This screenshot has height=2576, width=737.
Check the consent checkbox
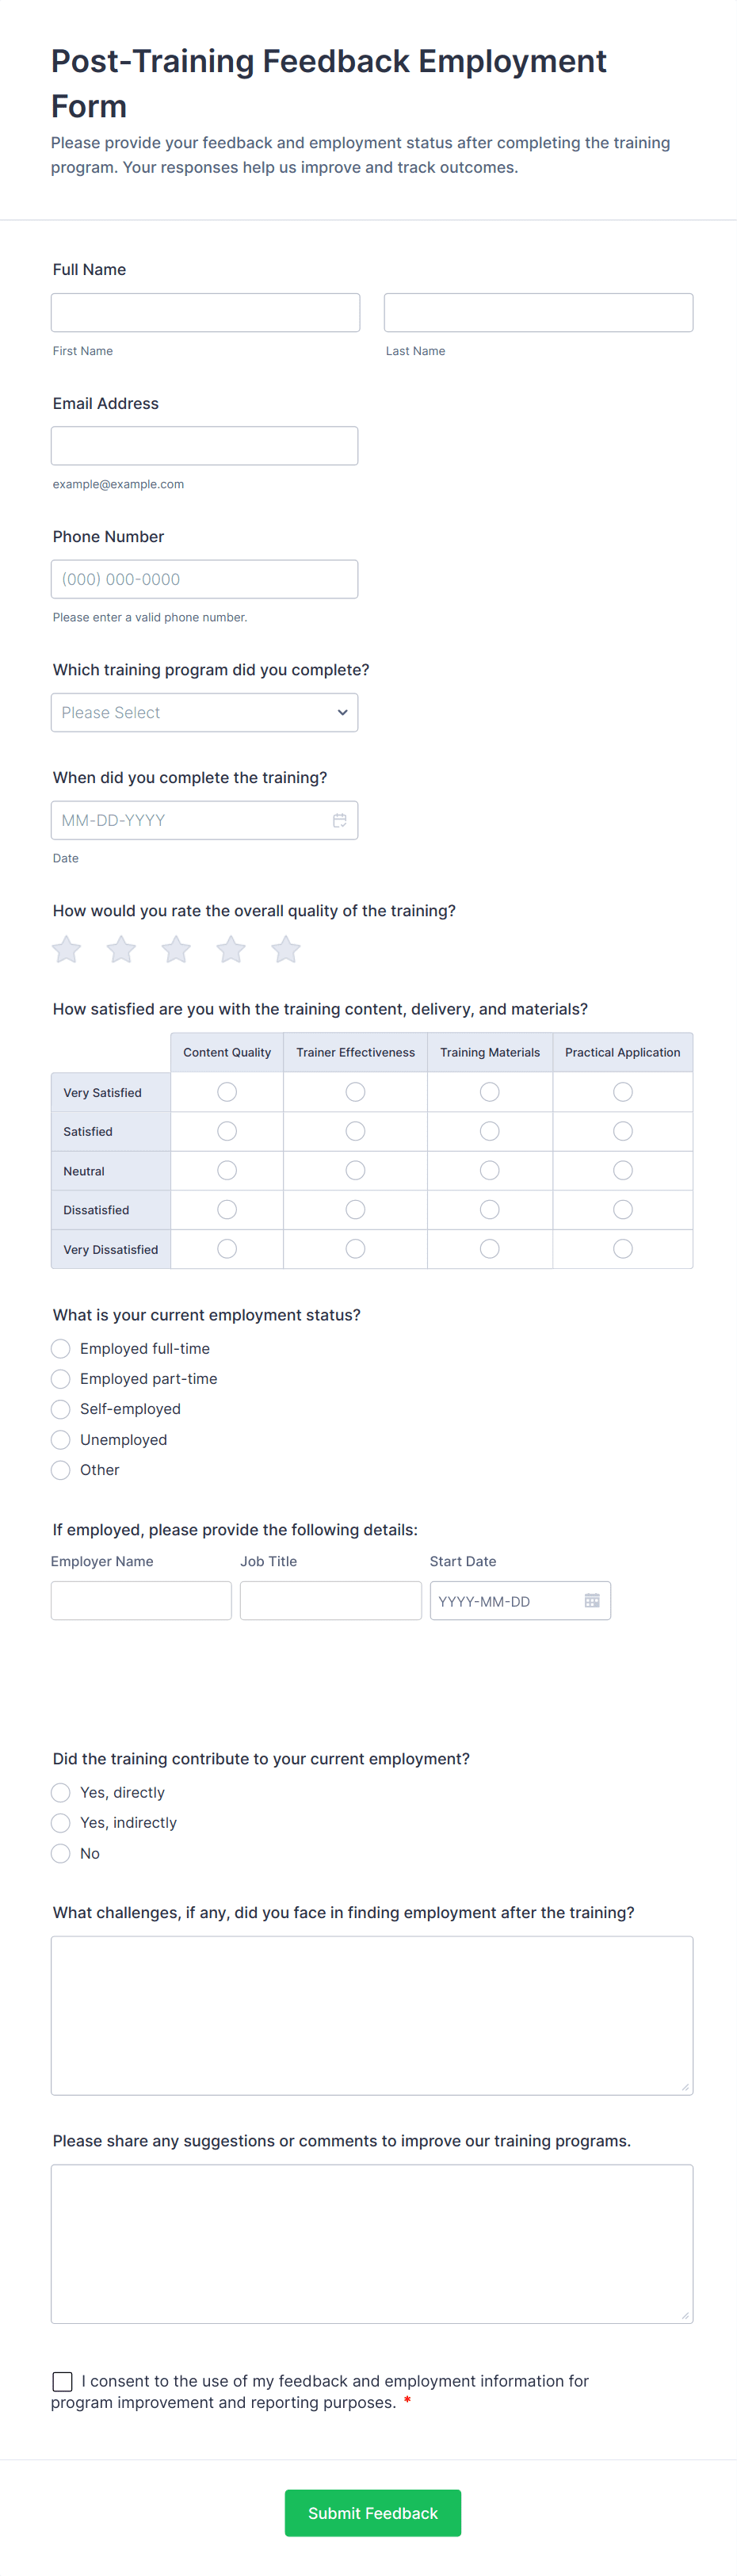click(62, 2381)
